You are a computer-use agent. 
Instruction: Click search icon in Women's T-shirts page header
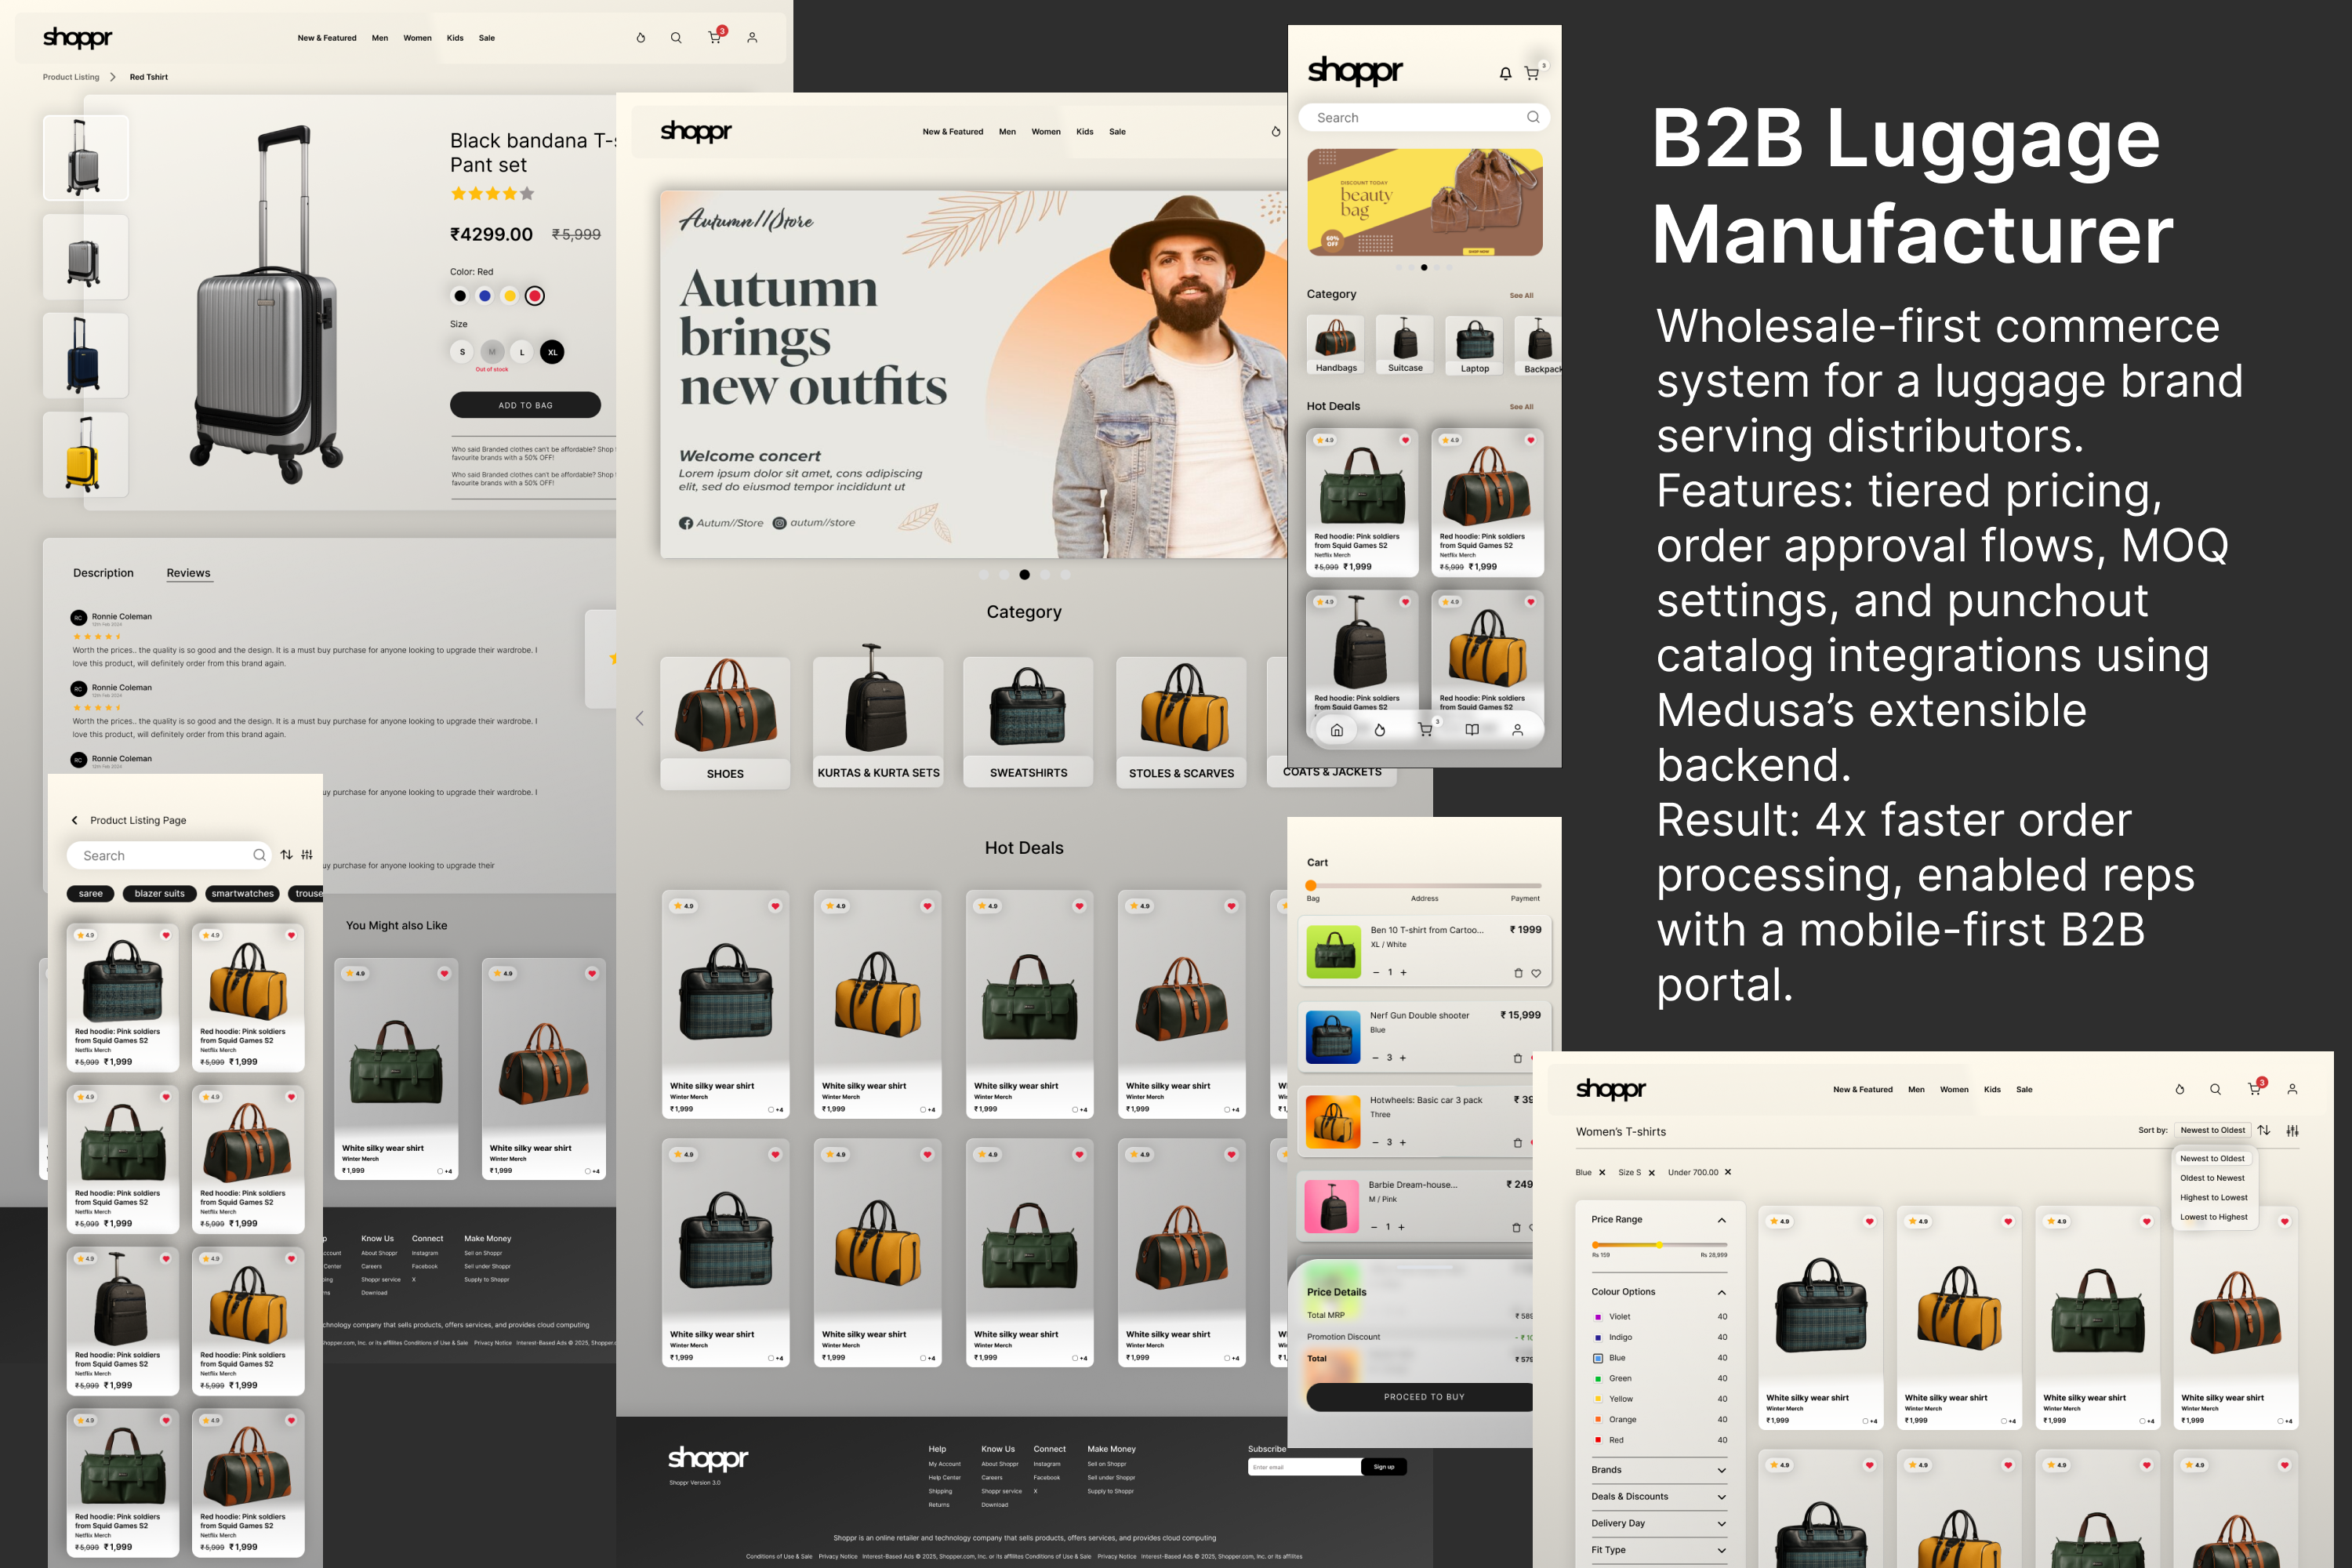click(x=2215, y=1089)
